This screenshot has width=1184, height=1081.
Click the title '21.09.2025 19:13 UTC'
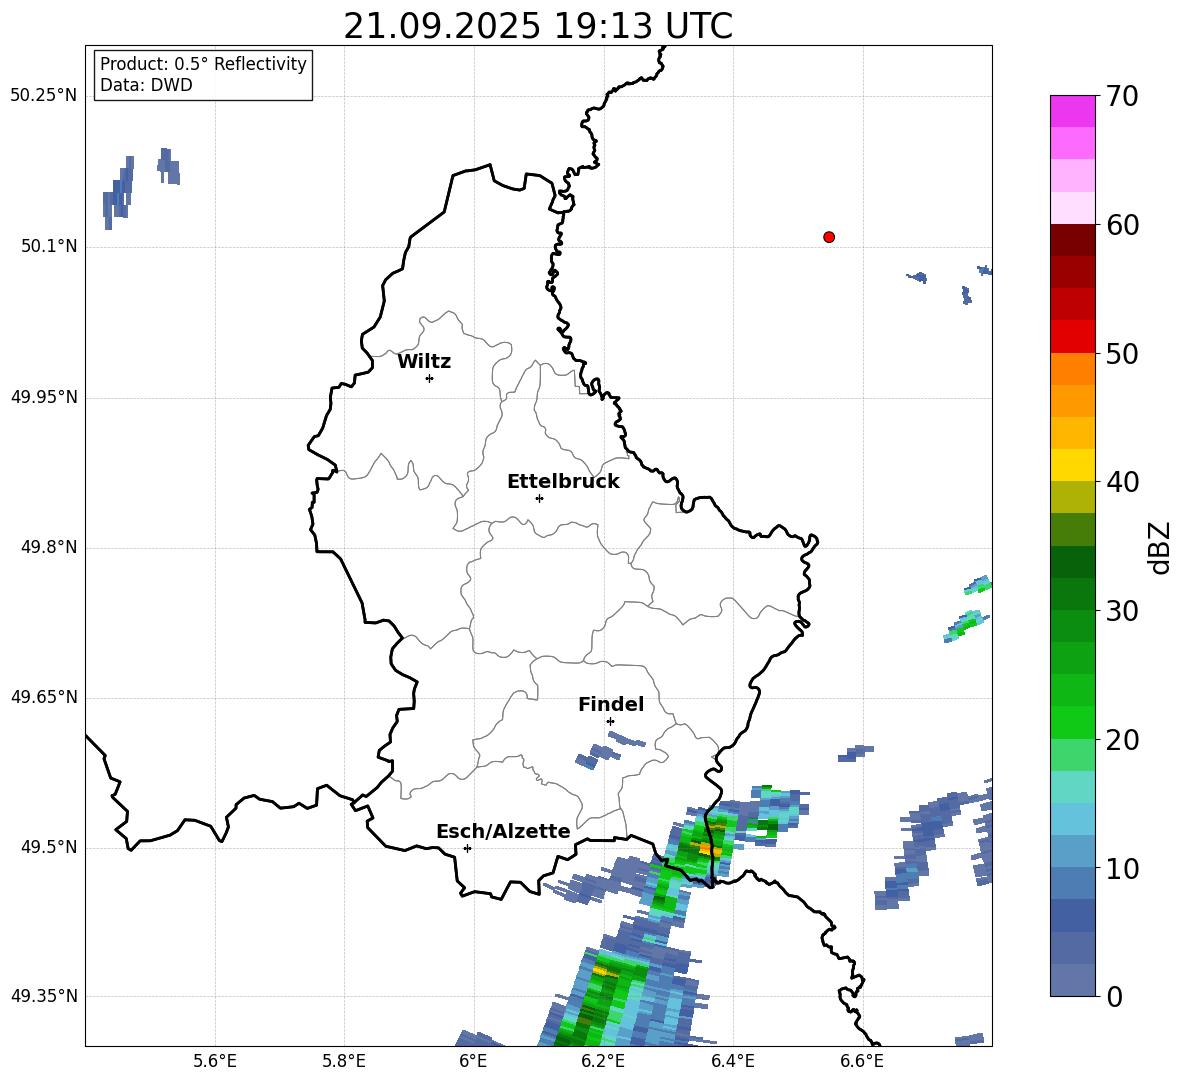pos(538,26)
